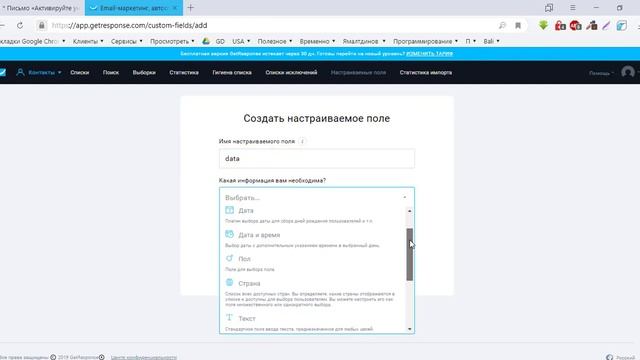Image resolution: width=640 pixels, height=360 pixels.
Task: Click the Date and time field icon
Action: tap(229, 234)
